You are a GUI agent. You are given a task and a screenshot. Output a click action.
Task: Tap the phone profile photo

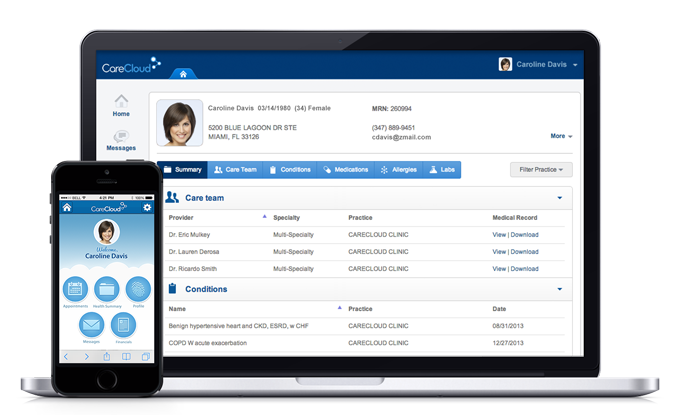[x=107, y=232]
